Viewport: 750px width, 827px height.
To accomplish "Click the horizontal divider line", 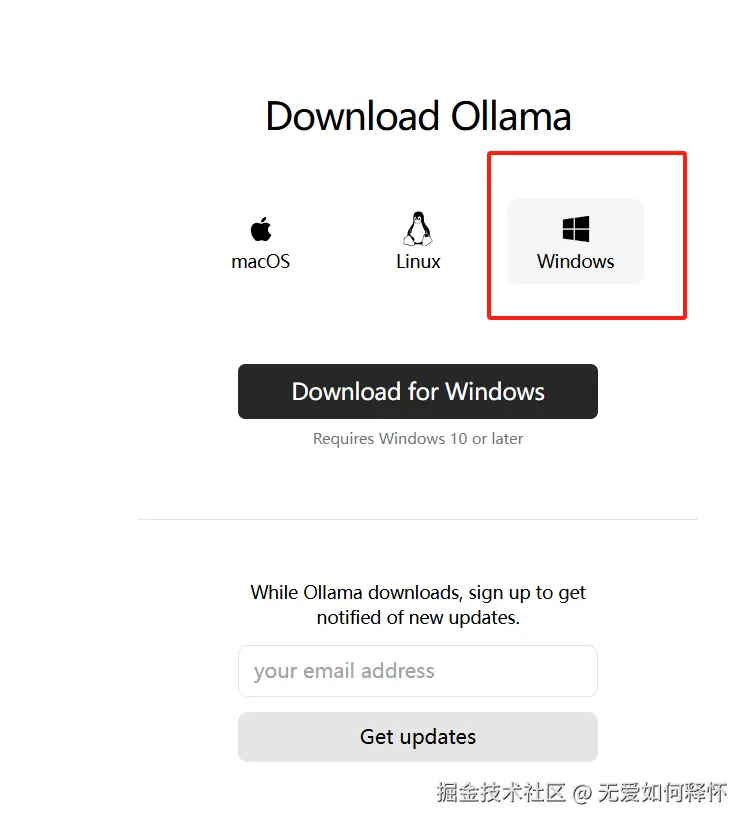I will (418, 520).
